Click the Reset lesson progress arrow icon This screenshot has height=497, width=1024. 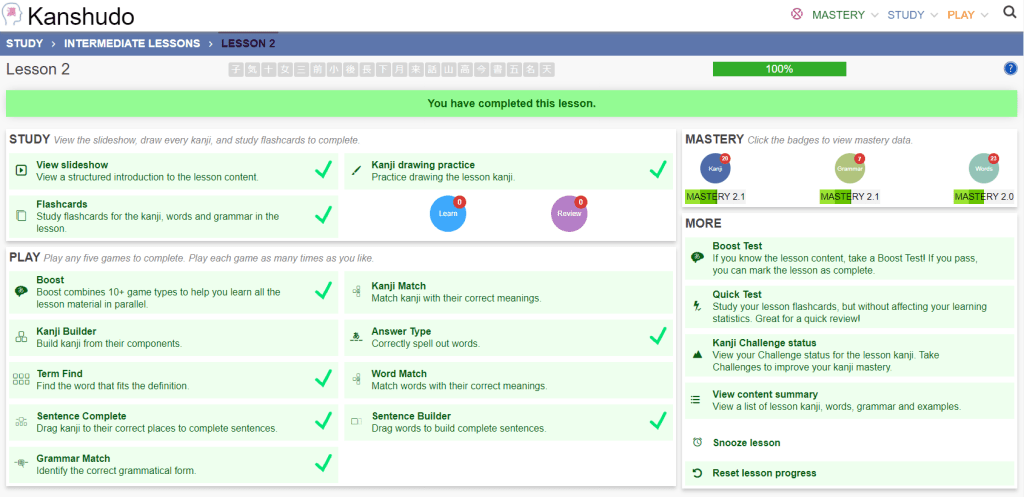(697, 473)
